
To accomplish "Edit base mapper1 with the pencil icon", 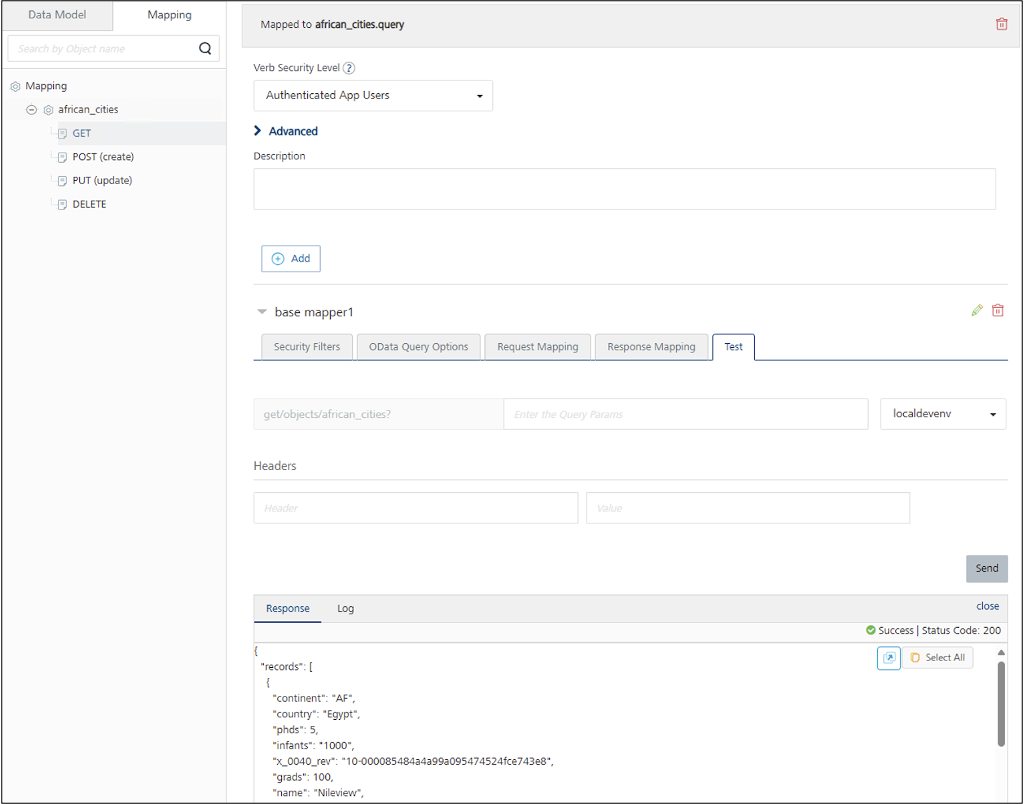I will pyautogui.click(x=977, y=311).
